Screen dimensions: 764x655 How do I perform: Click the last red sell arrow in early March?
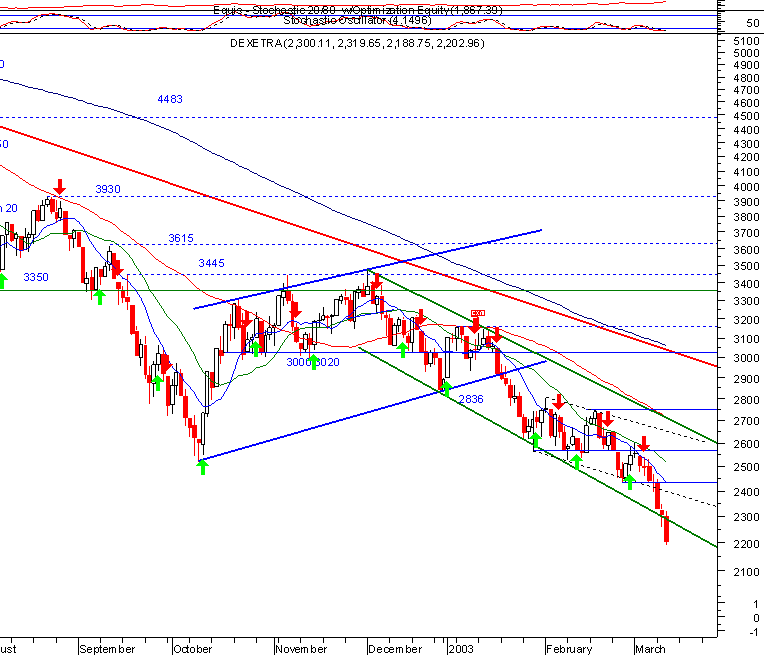click(644, 443)
